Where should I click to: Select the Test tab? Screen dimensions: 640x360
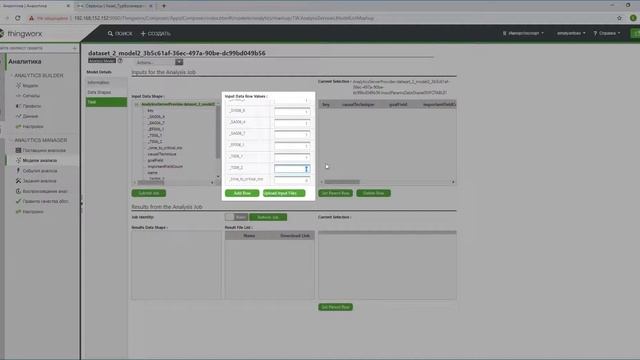pos(106,102)
